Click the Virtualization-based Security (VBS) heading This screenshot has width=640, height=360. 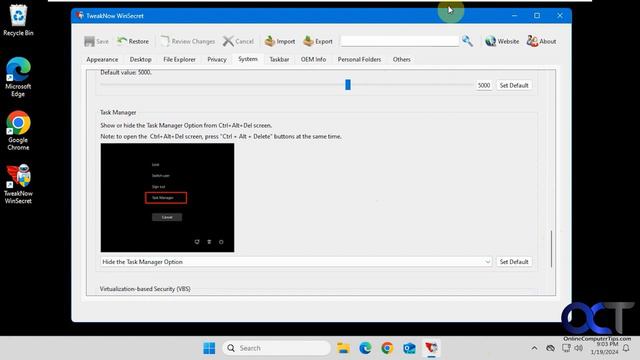(x=145, y=289)
